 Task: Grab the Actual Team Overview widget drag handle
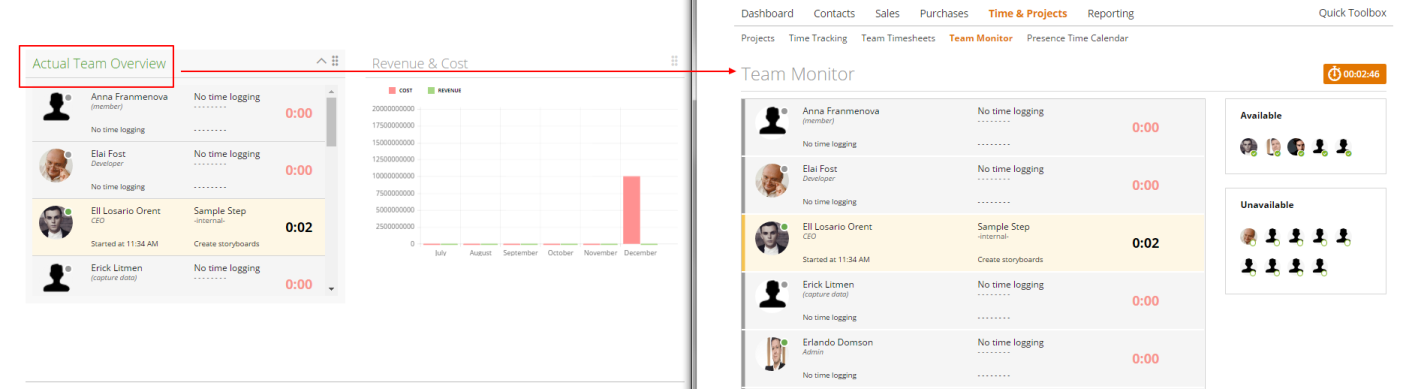335,61
